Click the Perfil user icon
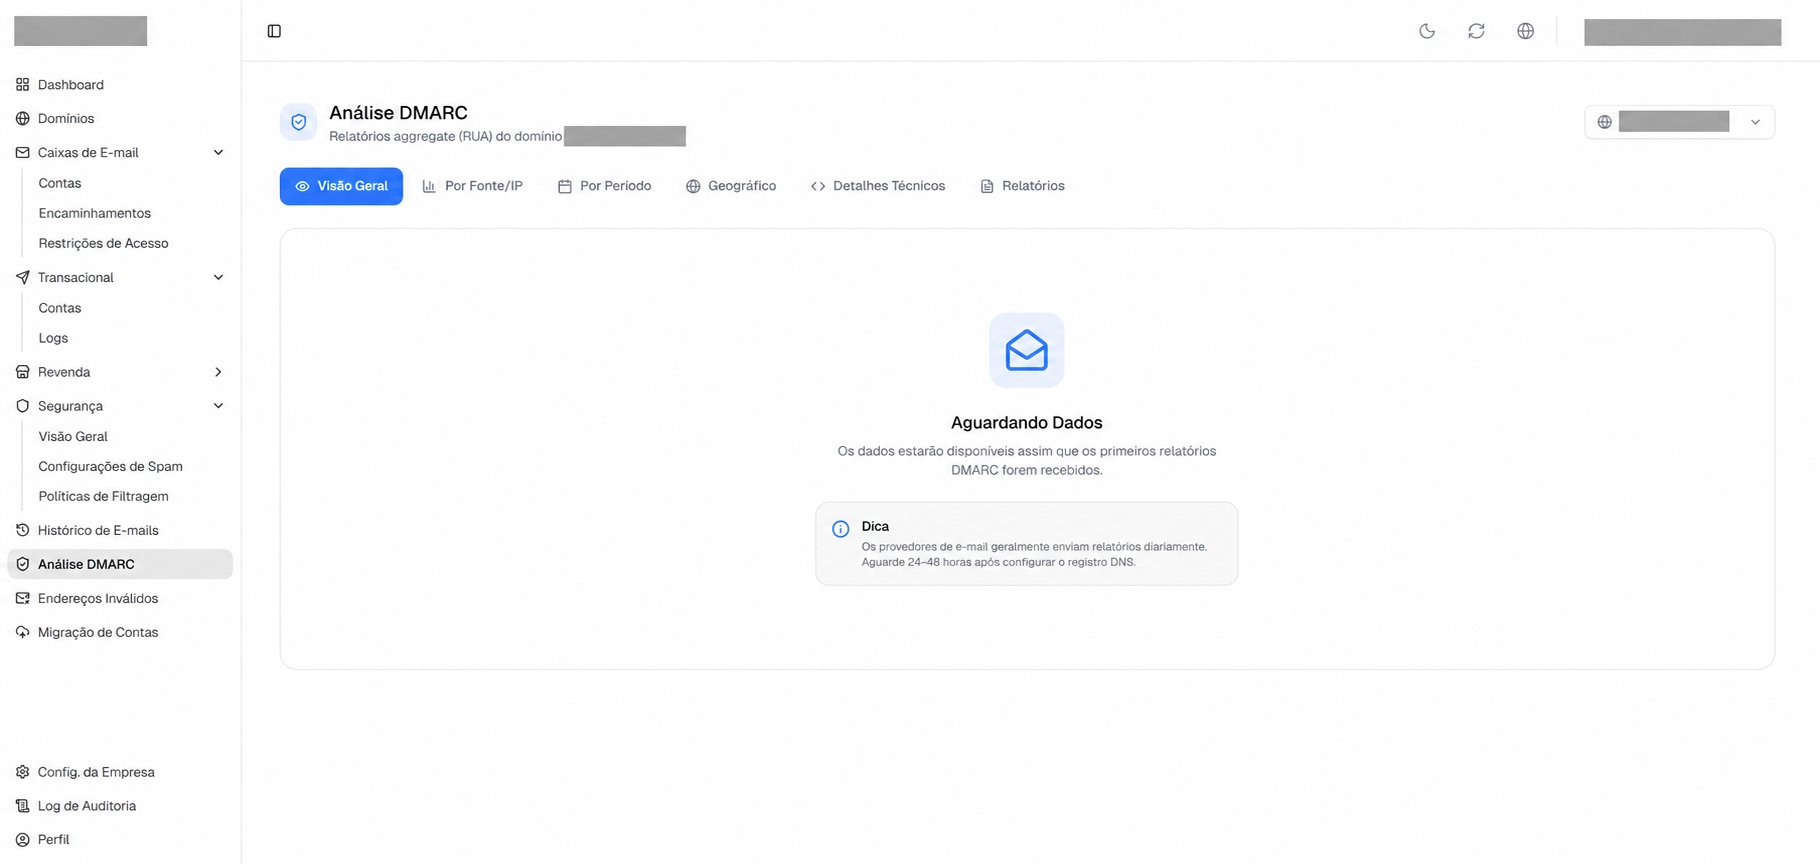 (x=23, y=840)
